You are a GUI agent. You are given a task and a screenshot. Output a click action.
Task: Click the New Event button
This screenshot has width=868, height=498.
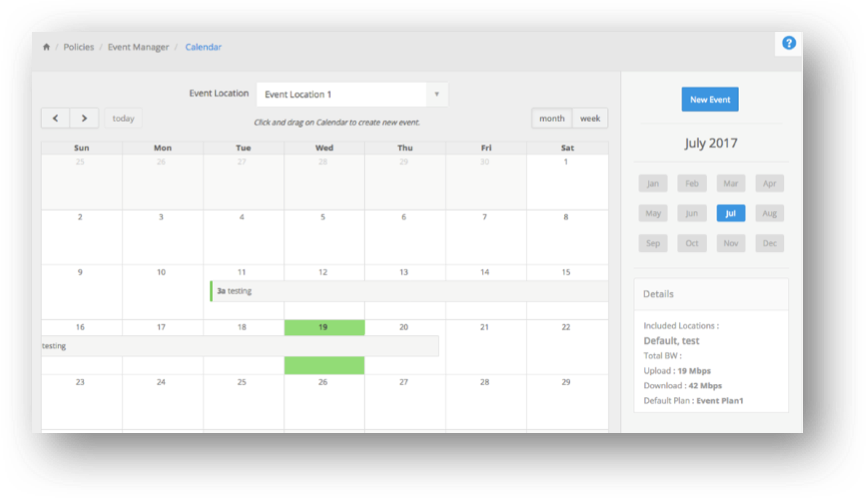(x=710, y=100)
